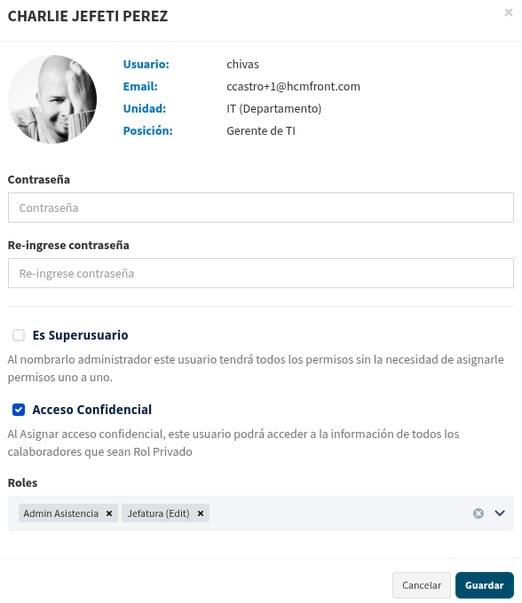Remove the Jefatura (Edit) role tag
Viewport: 522px width, 603px height.
click(x=200, y=513)
